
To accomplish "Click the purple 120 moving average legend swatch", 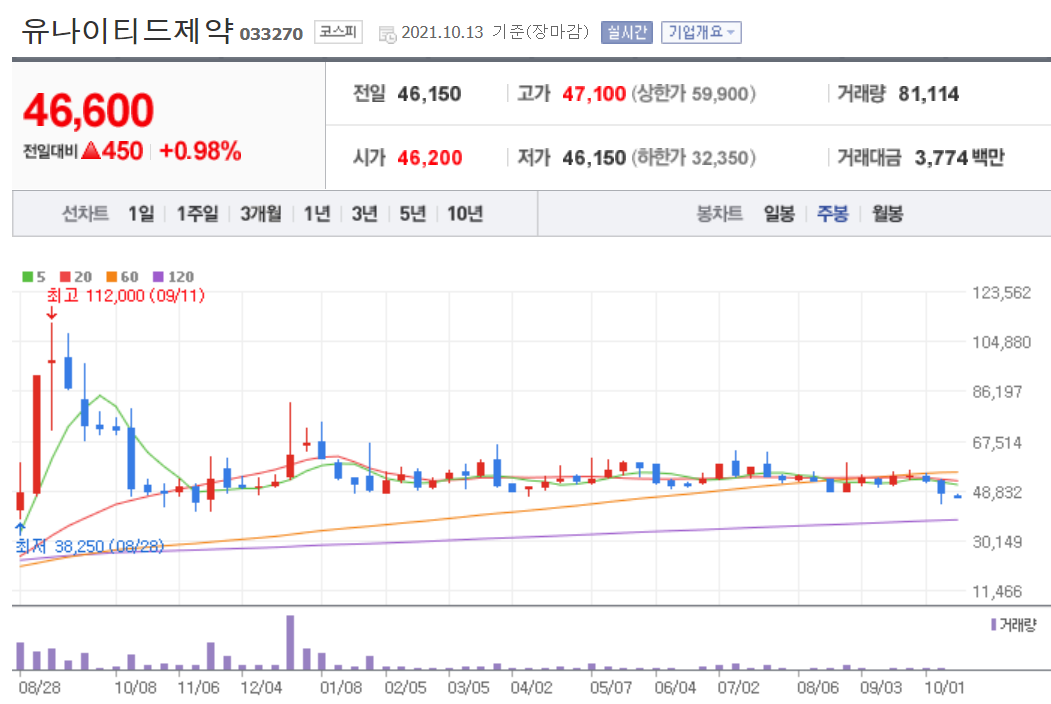I will [x=158, y=277].
